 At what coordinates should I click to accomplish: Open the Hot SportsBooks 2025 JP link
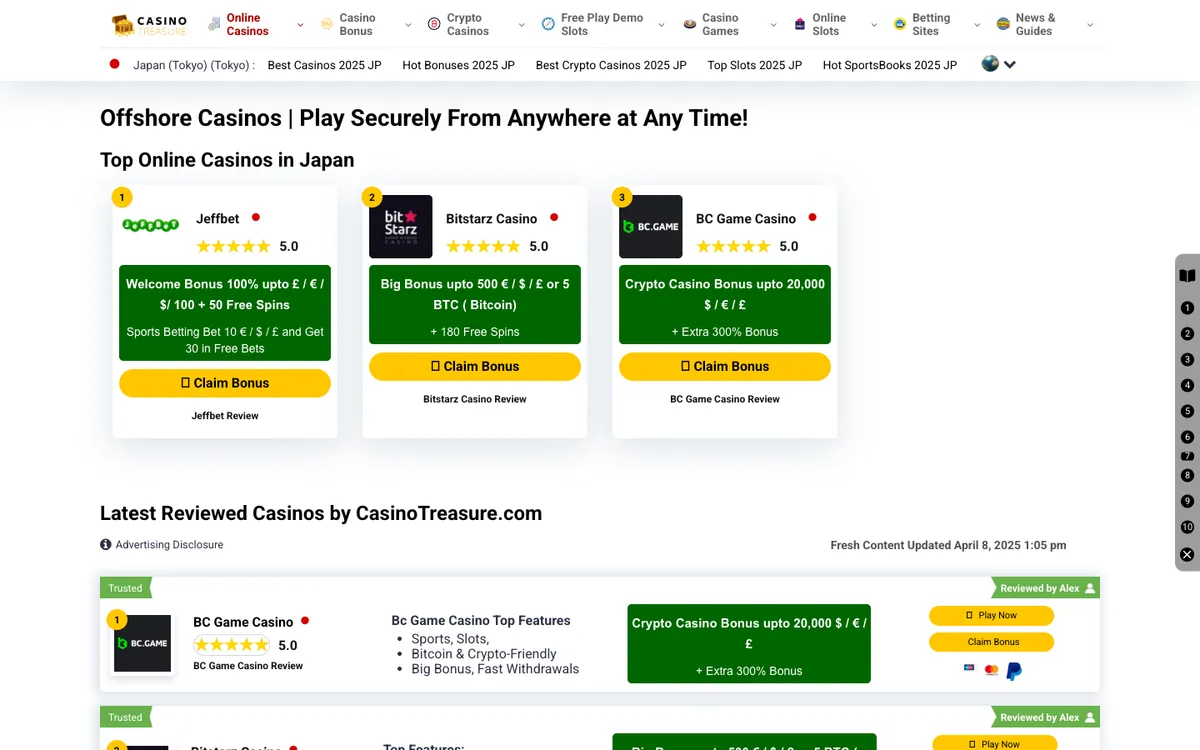click(x=890, y=65)
